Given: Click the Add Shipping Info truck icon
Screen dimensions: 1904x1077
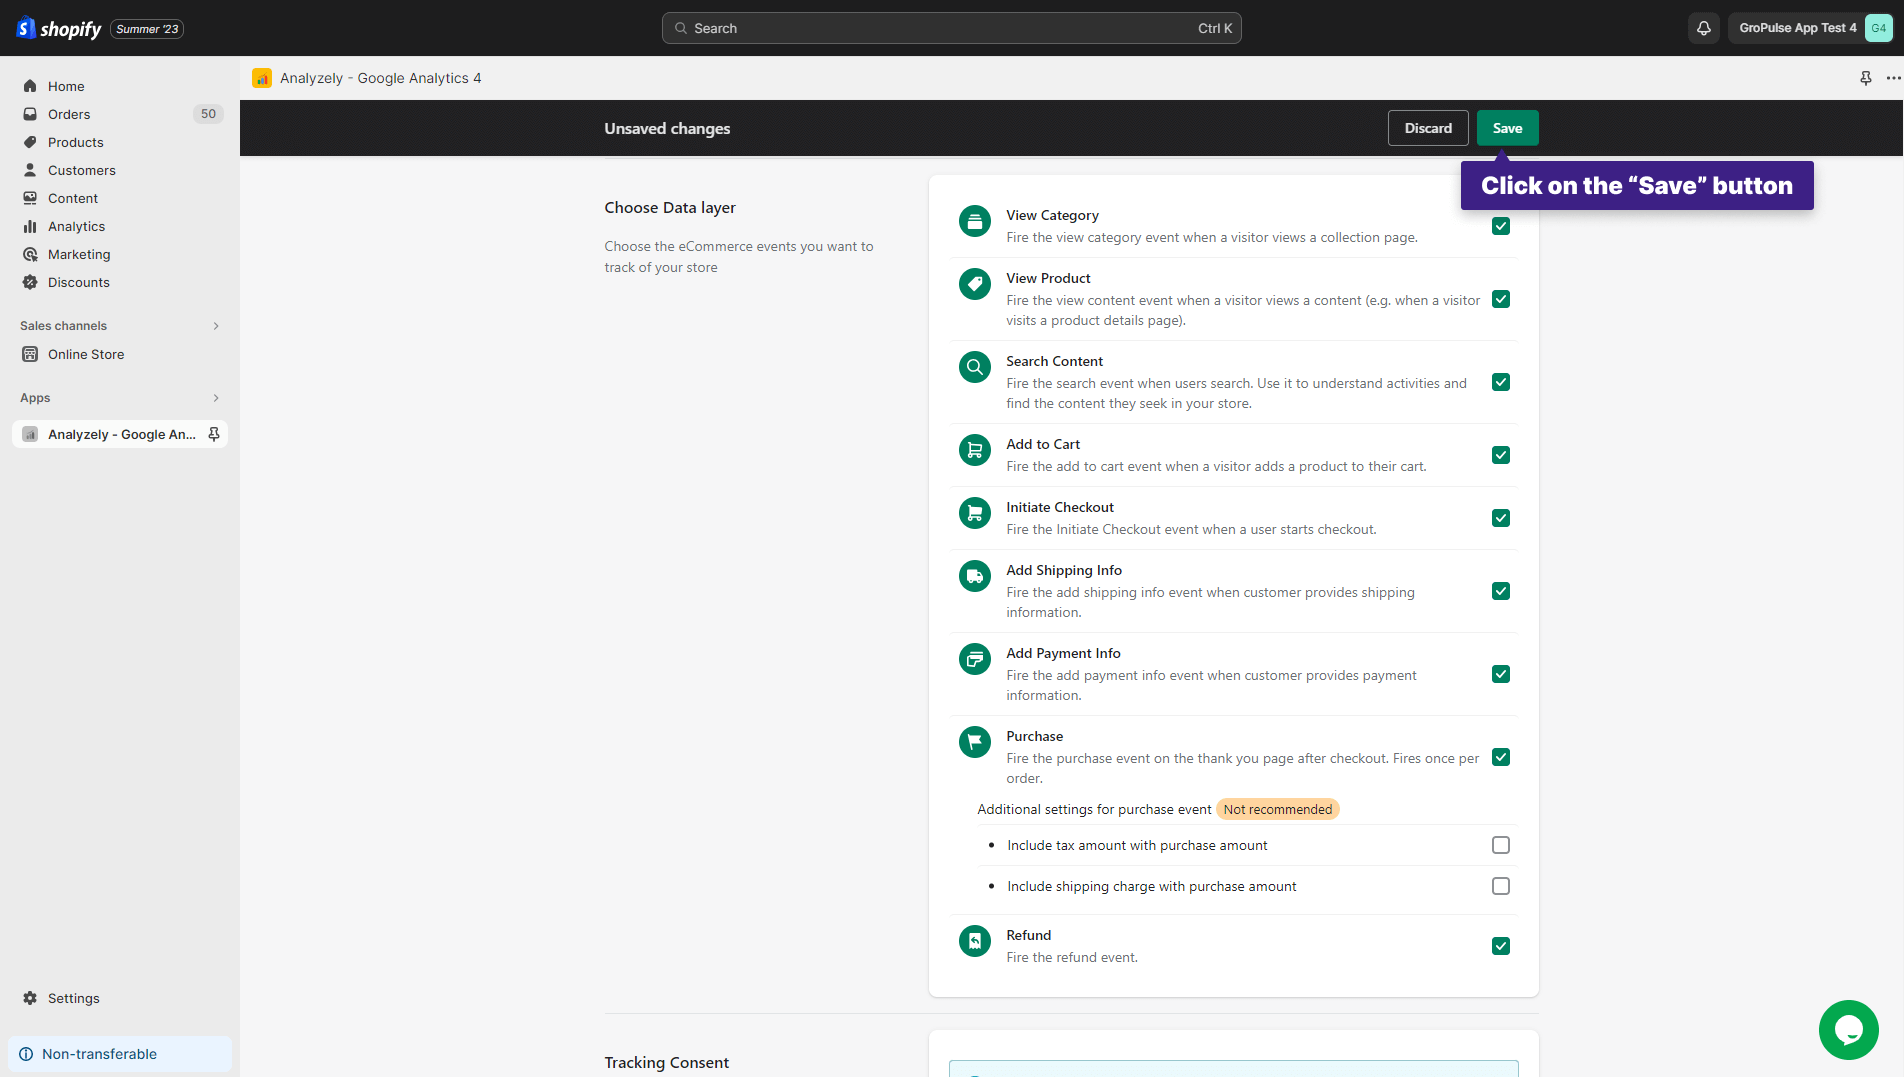Looking at the screenshot, I should (974, 576).
